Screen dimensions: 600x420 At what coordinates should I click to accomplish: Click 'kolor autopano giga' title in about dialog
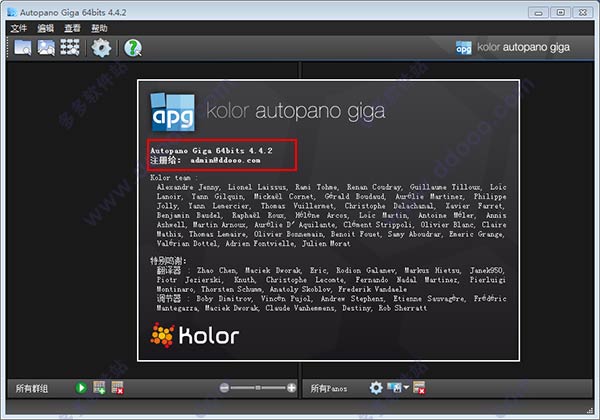click(296, 111)
